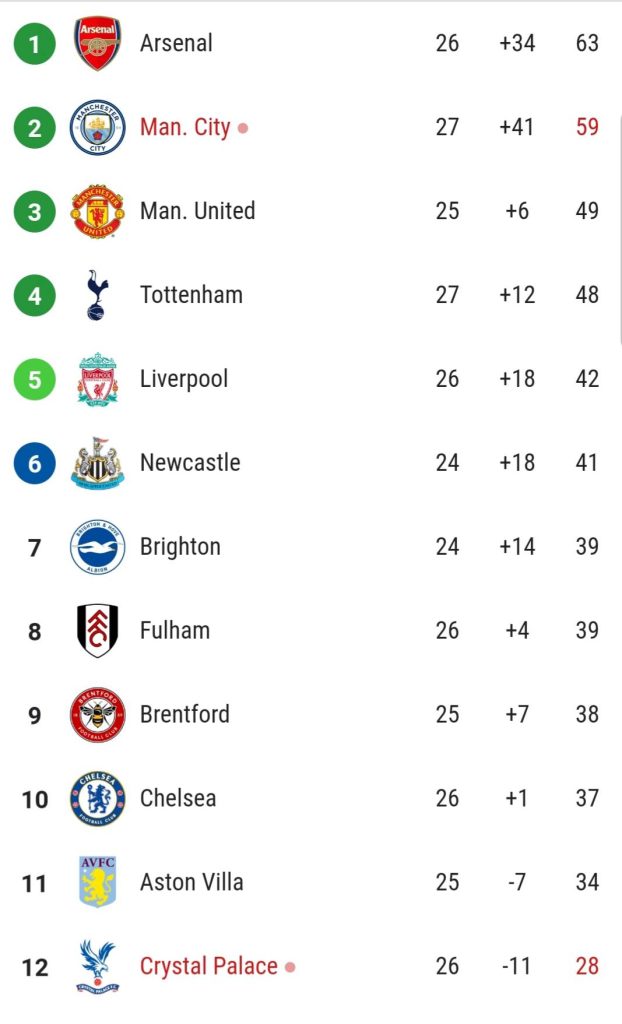
Task: Click the live dot next to Crystal Palace
Action: pyautogui.click(x=290, y=968)
